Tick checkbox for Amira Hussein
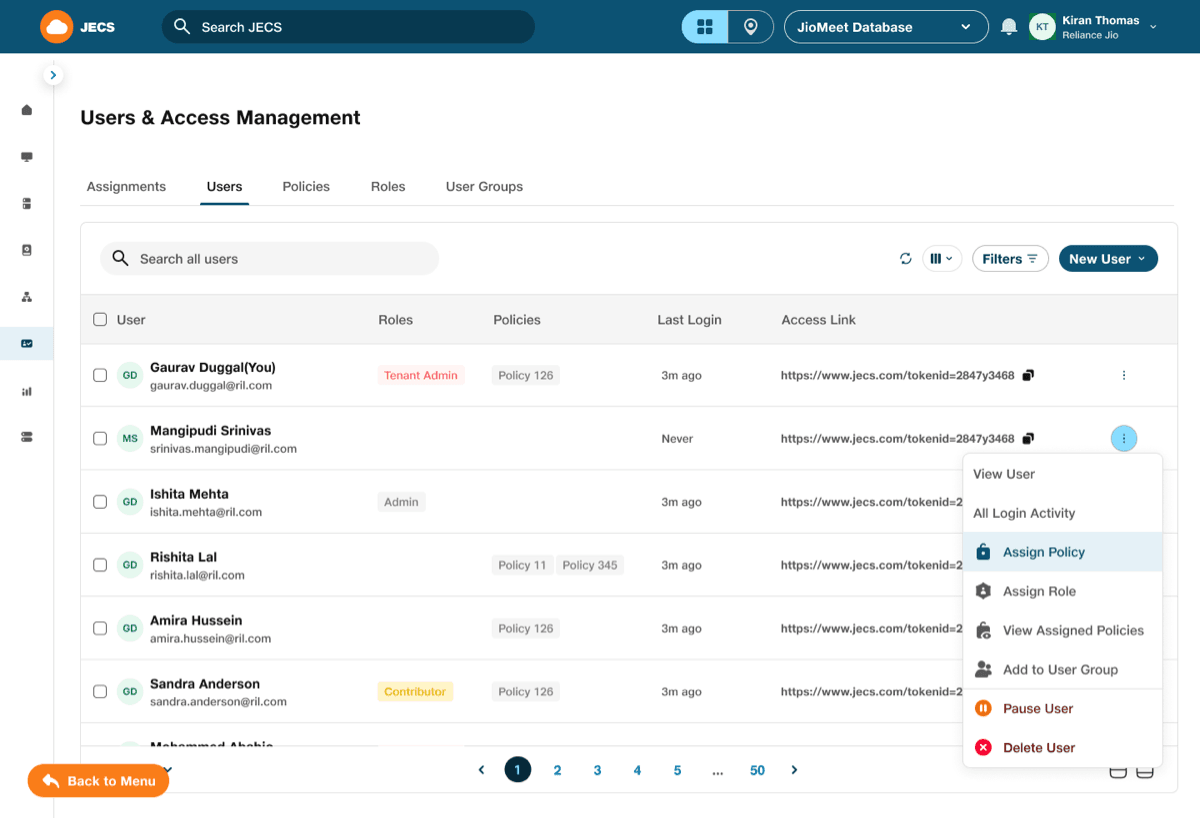 (100, 629)
